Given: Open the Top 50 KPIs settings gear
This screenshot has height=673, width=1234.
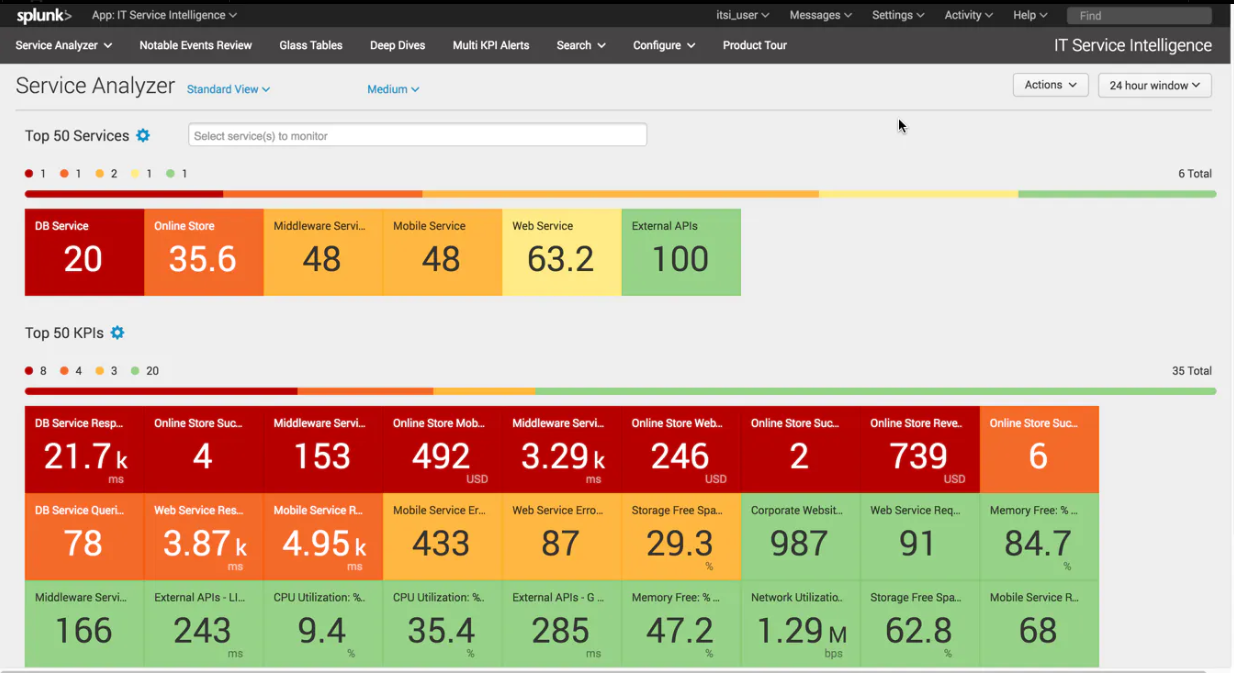Looking at the screenshot, I should coord(117,333).
